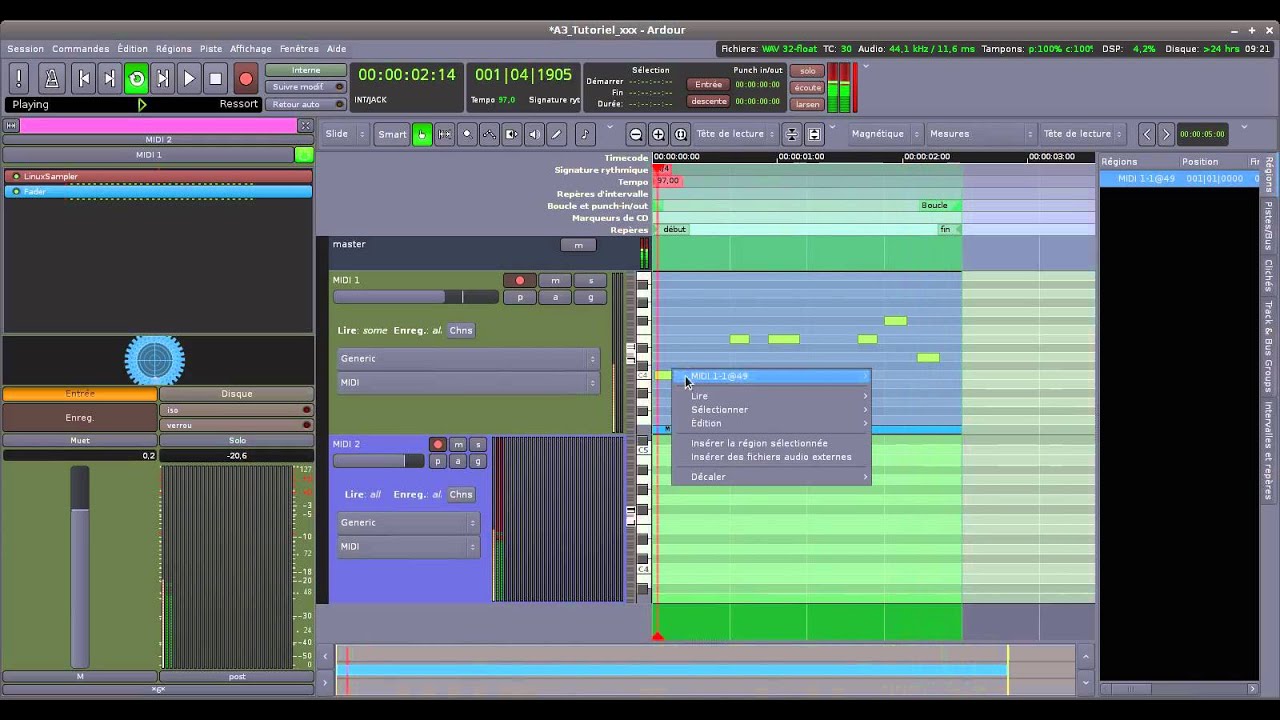Select the range selection tool
This screenshot has height=720, width=1280.
(444, 134)
